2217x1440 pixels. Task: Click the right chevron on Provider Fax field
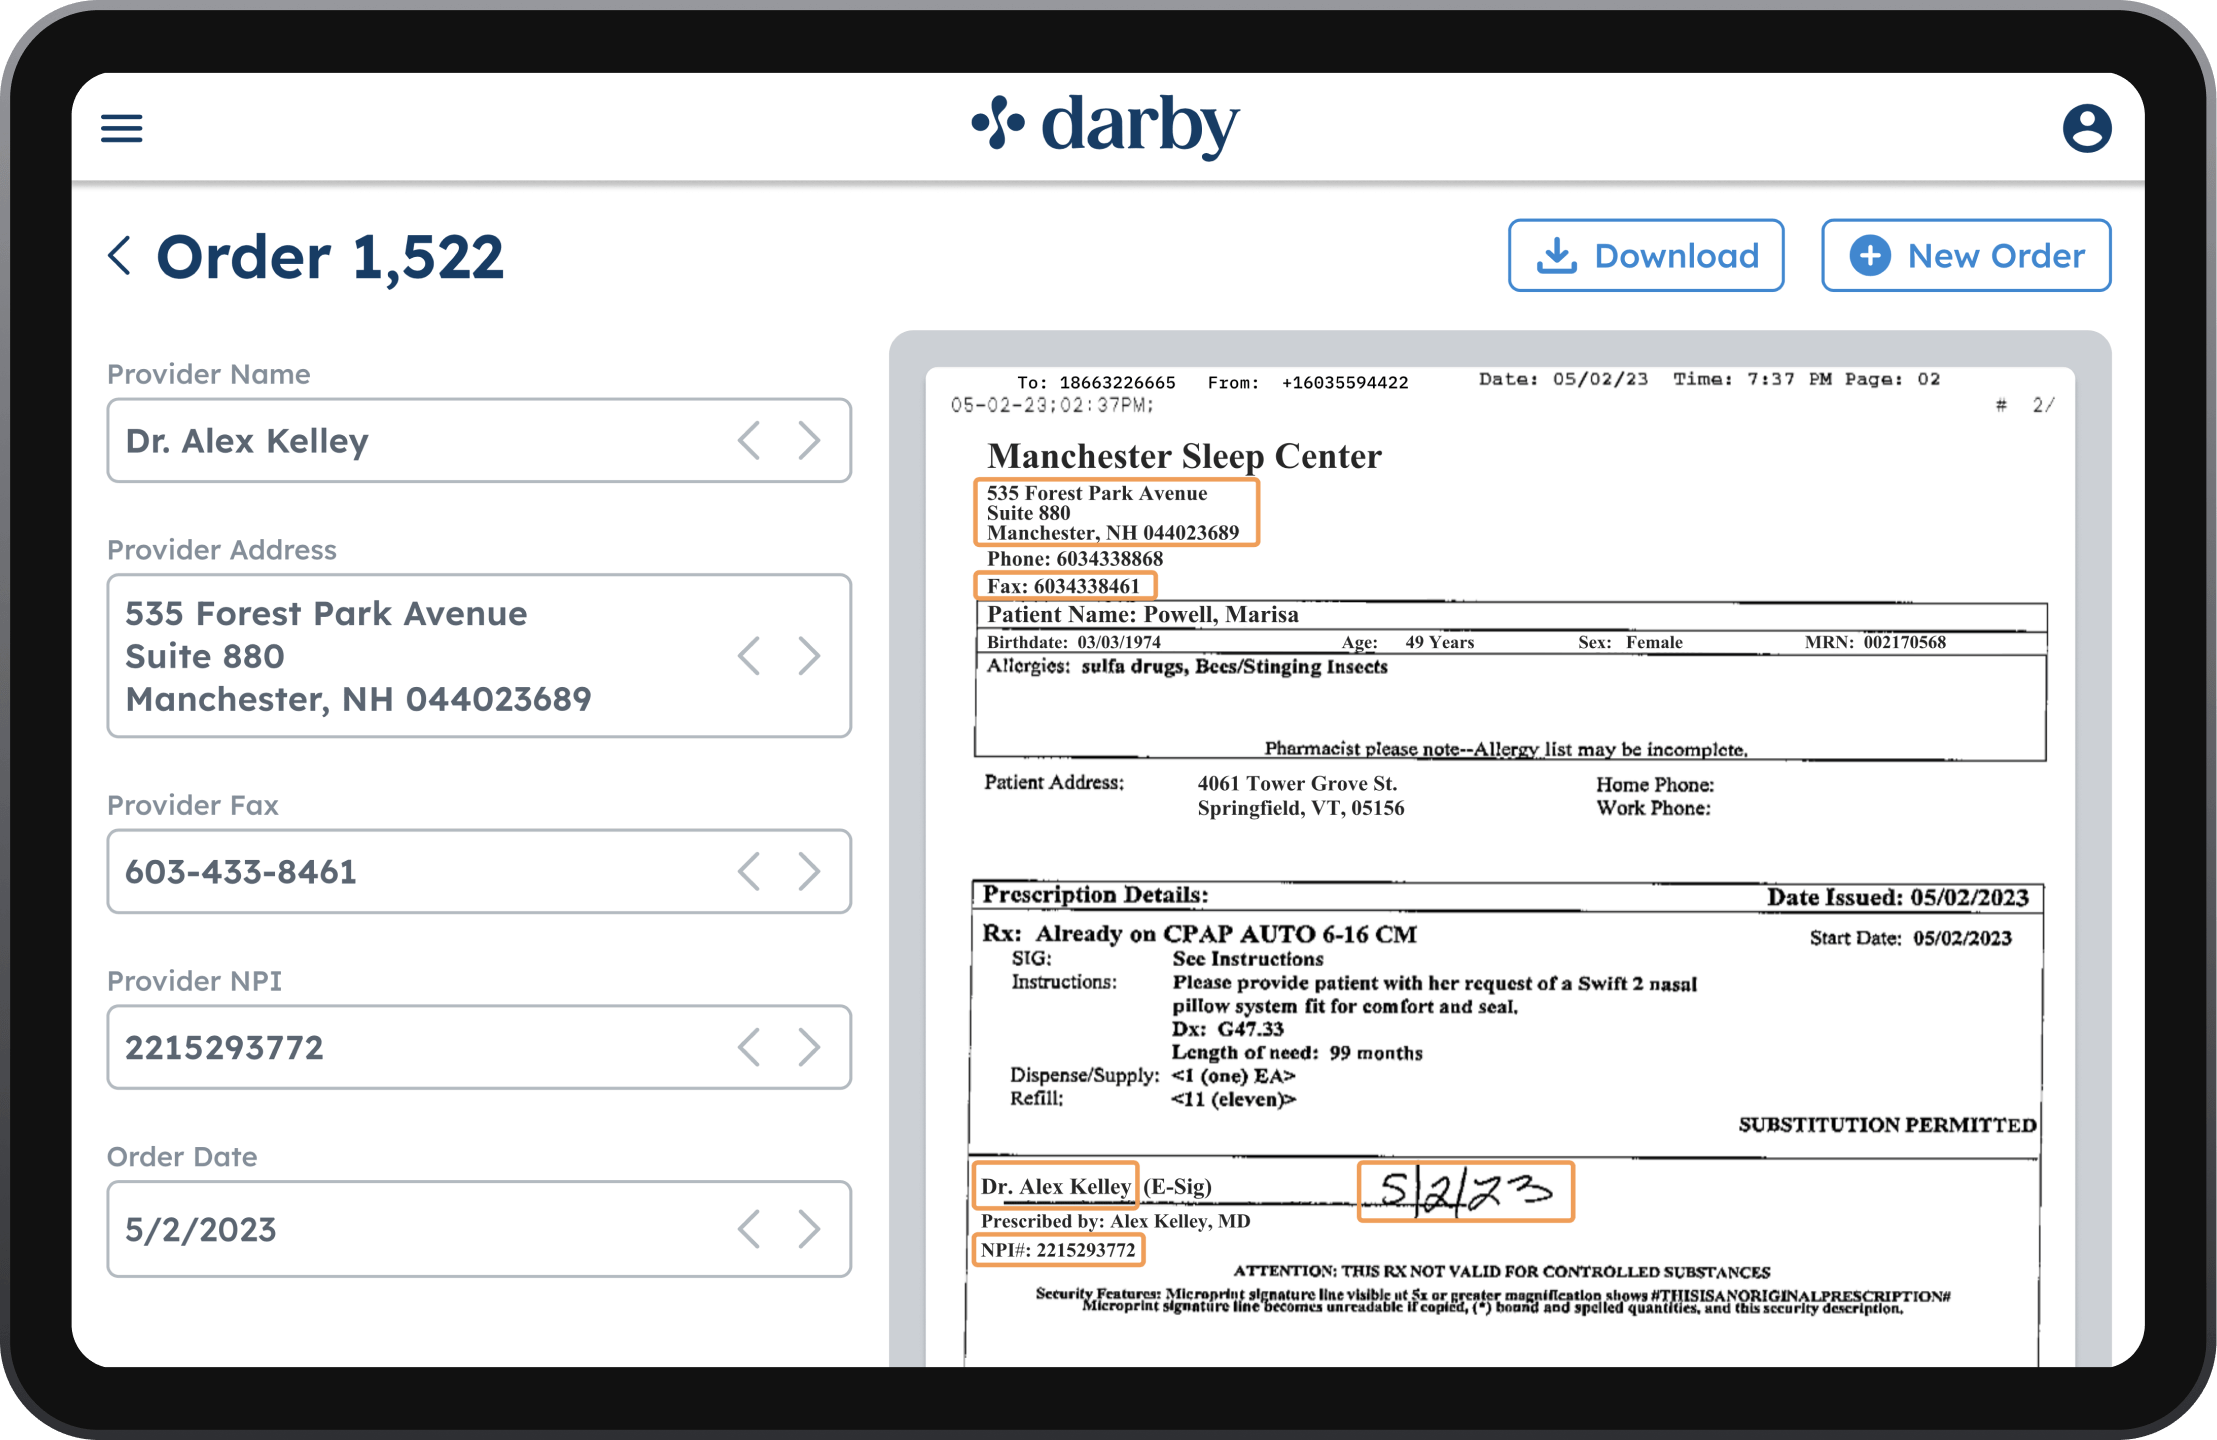coord(810,871)
